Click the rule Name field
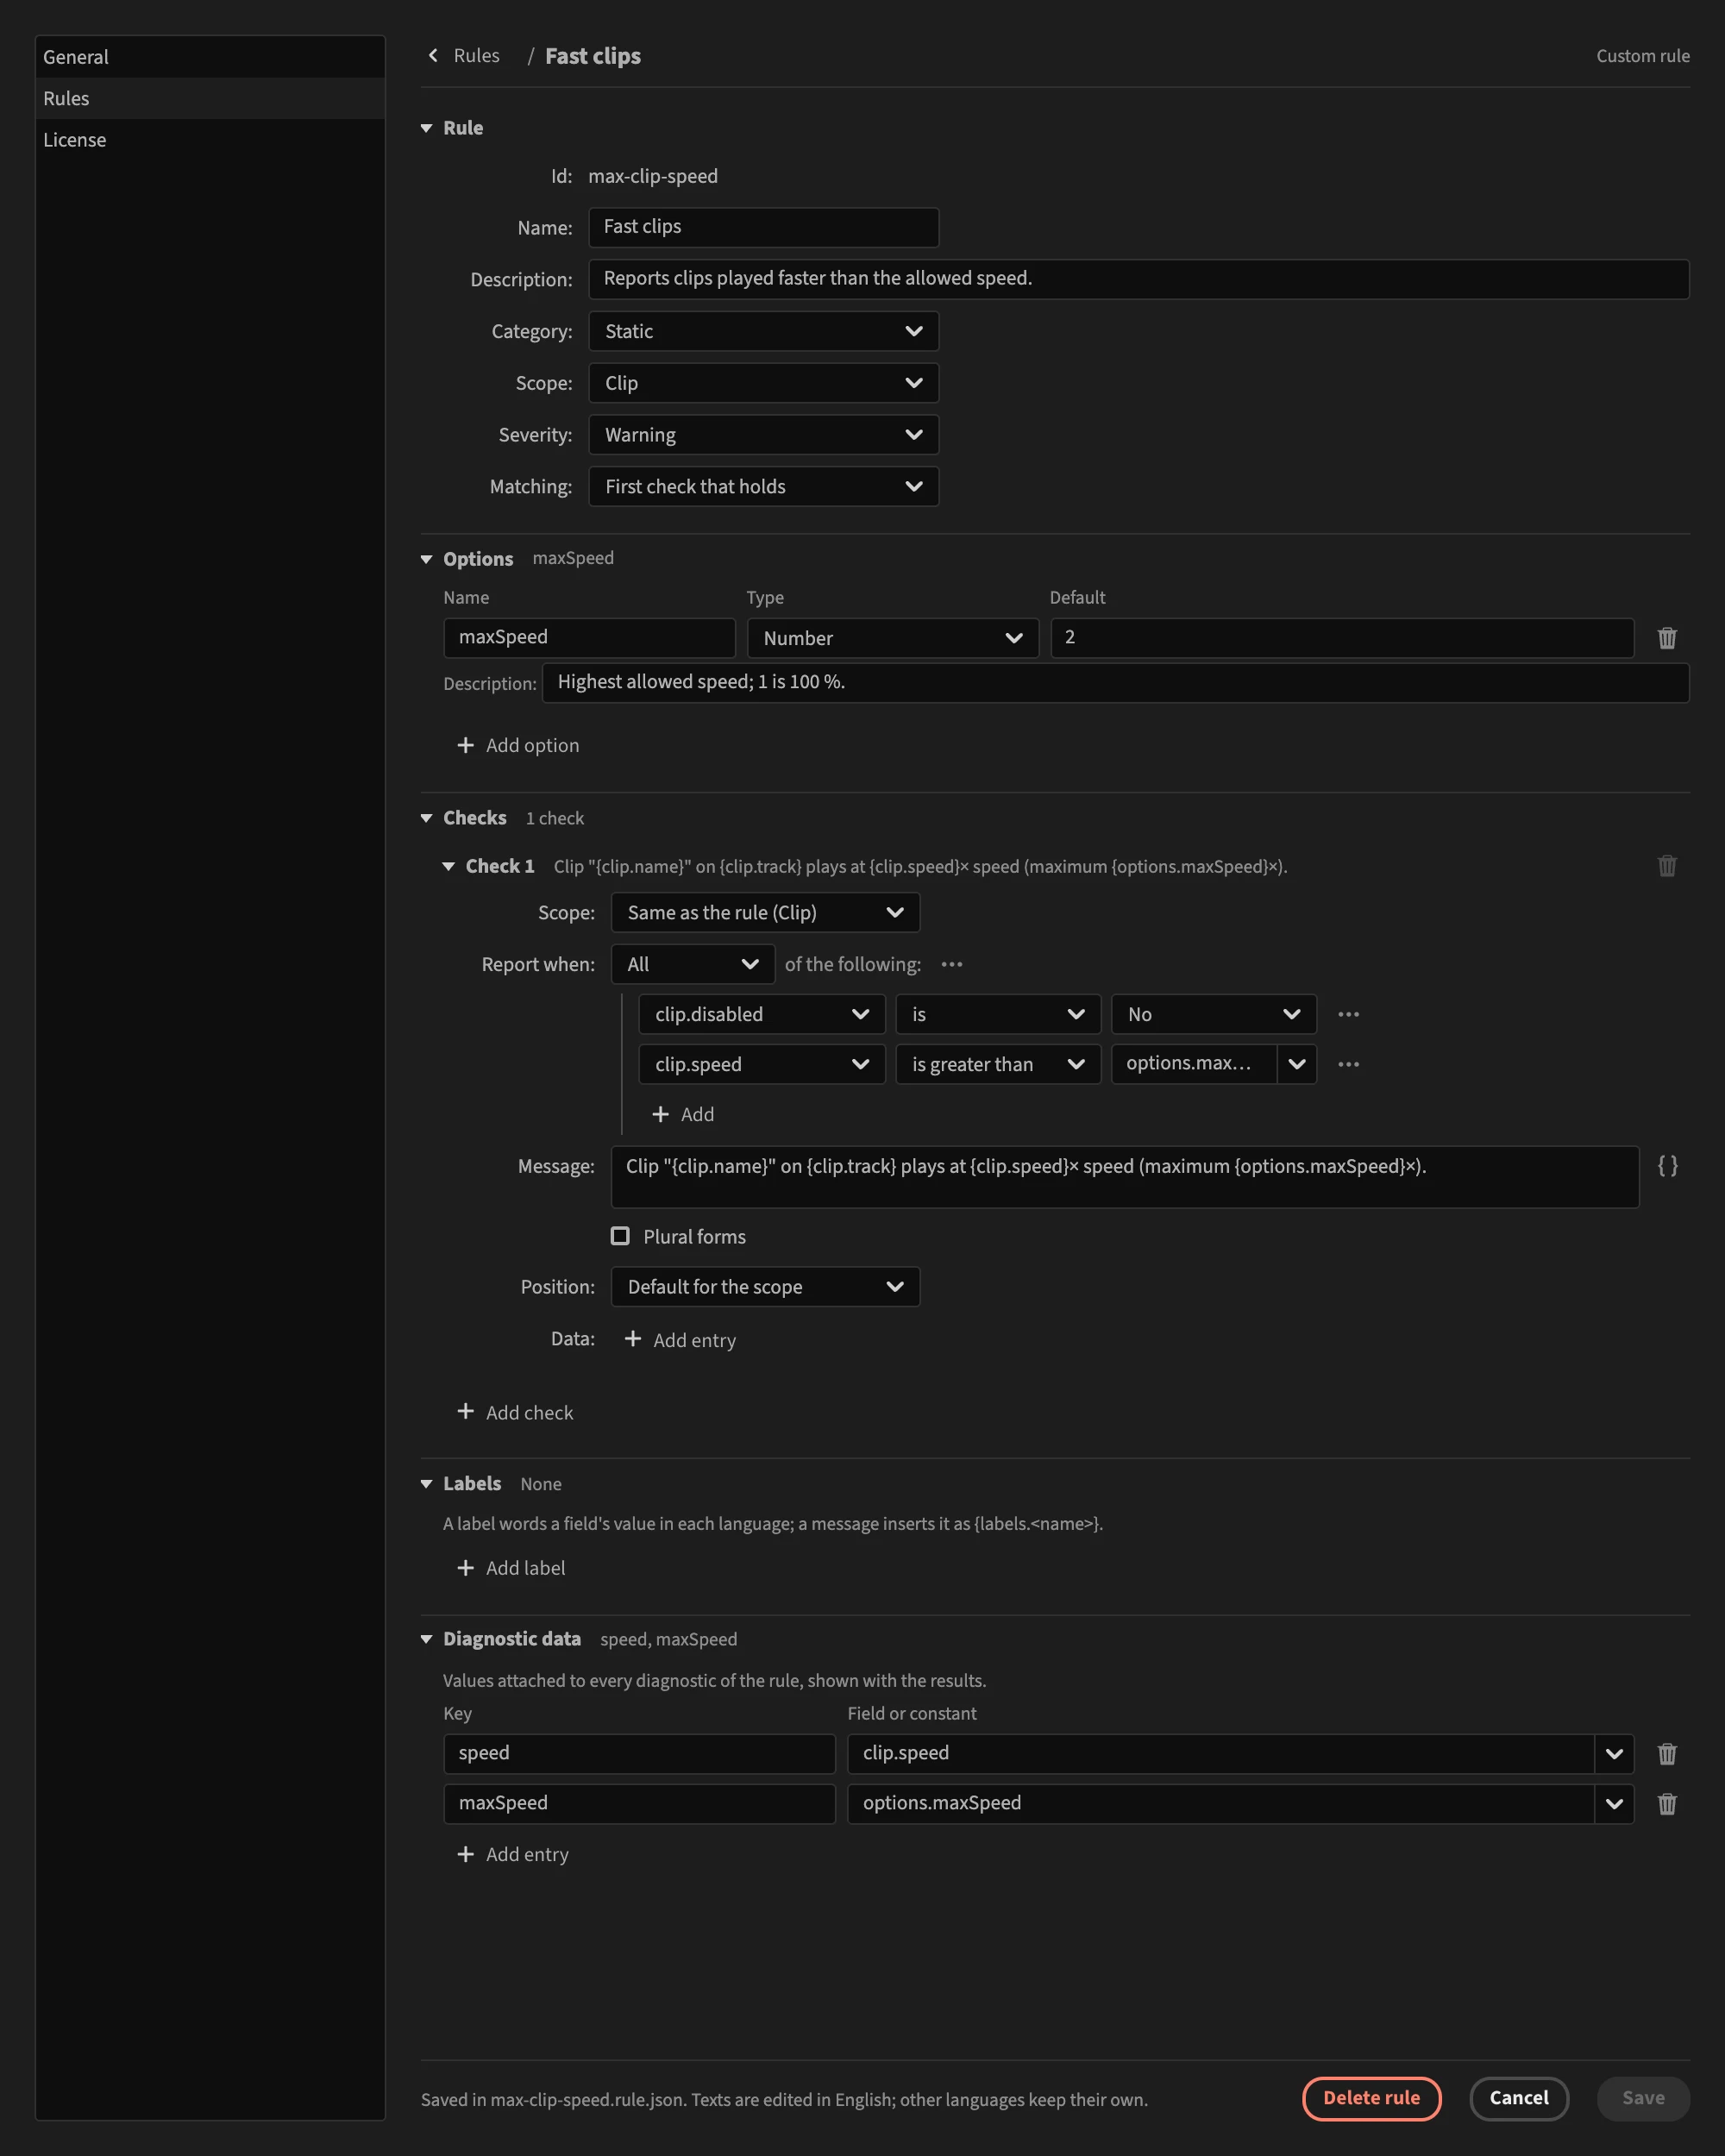This screenshot has height=2156, width=1725. tap(763, 227)
